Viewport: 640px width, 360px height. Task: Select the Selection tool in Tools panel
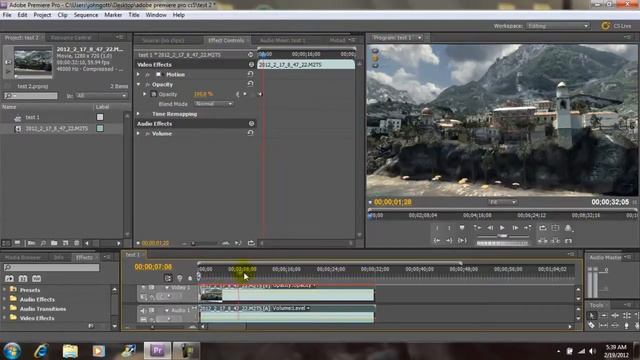[592, 315]
